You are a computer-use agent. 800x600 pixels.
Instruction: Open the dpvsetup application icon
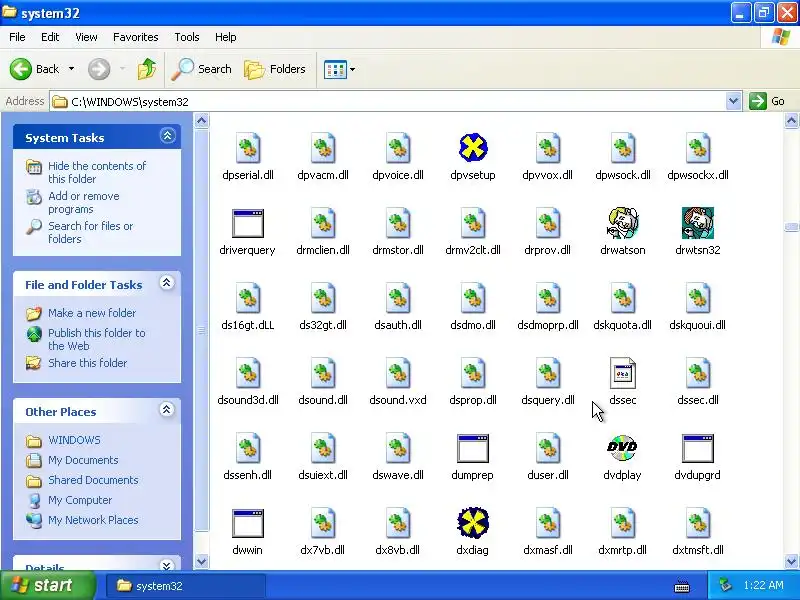click(472, 148)
